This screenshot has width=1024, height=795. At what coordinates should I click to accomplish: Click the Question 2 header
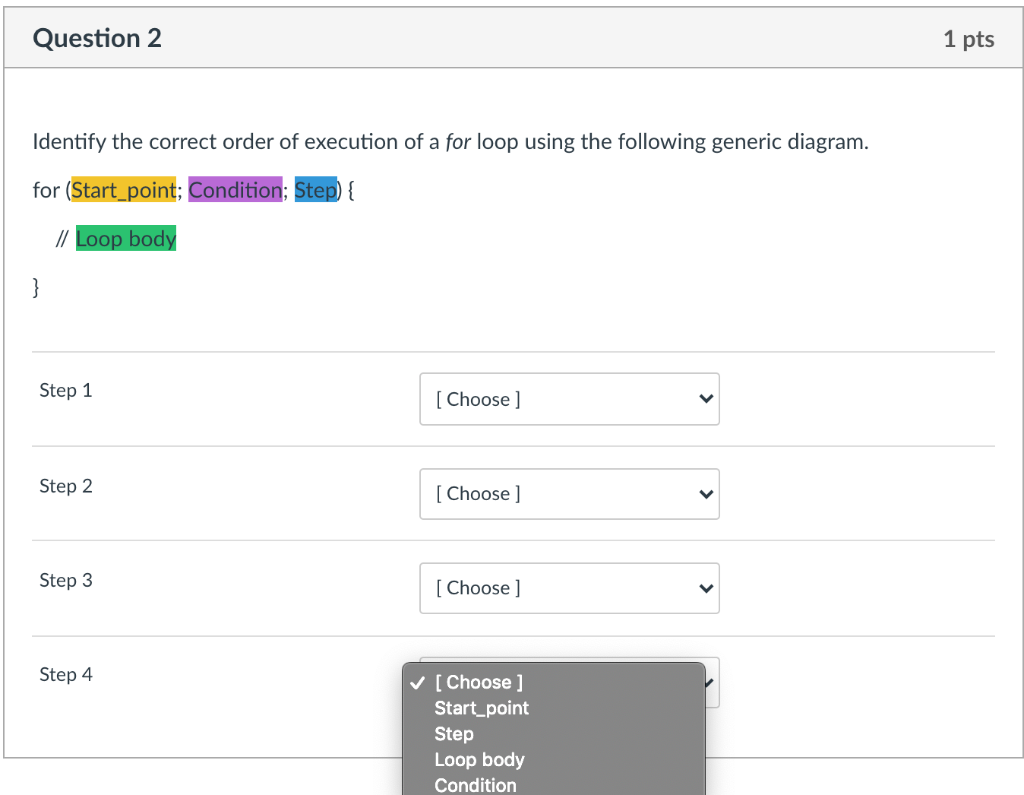coord(97,38)
